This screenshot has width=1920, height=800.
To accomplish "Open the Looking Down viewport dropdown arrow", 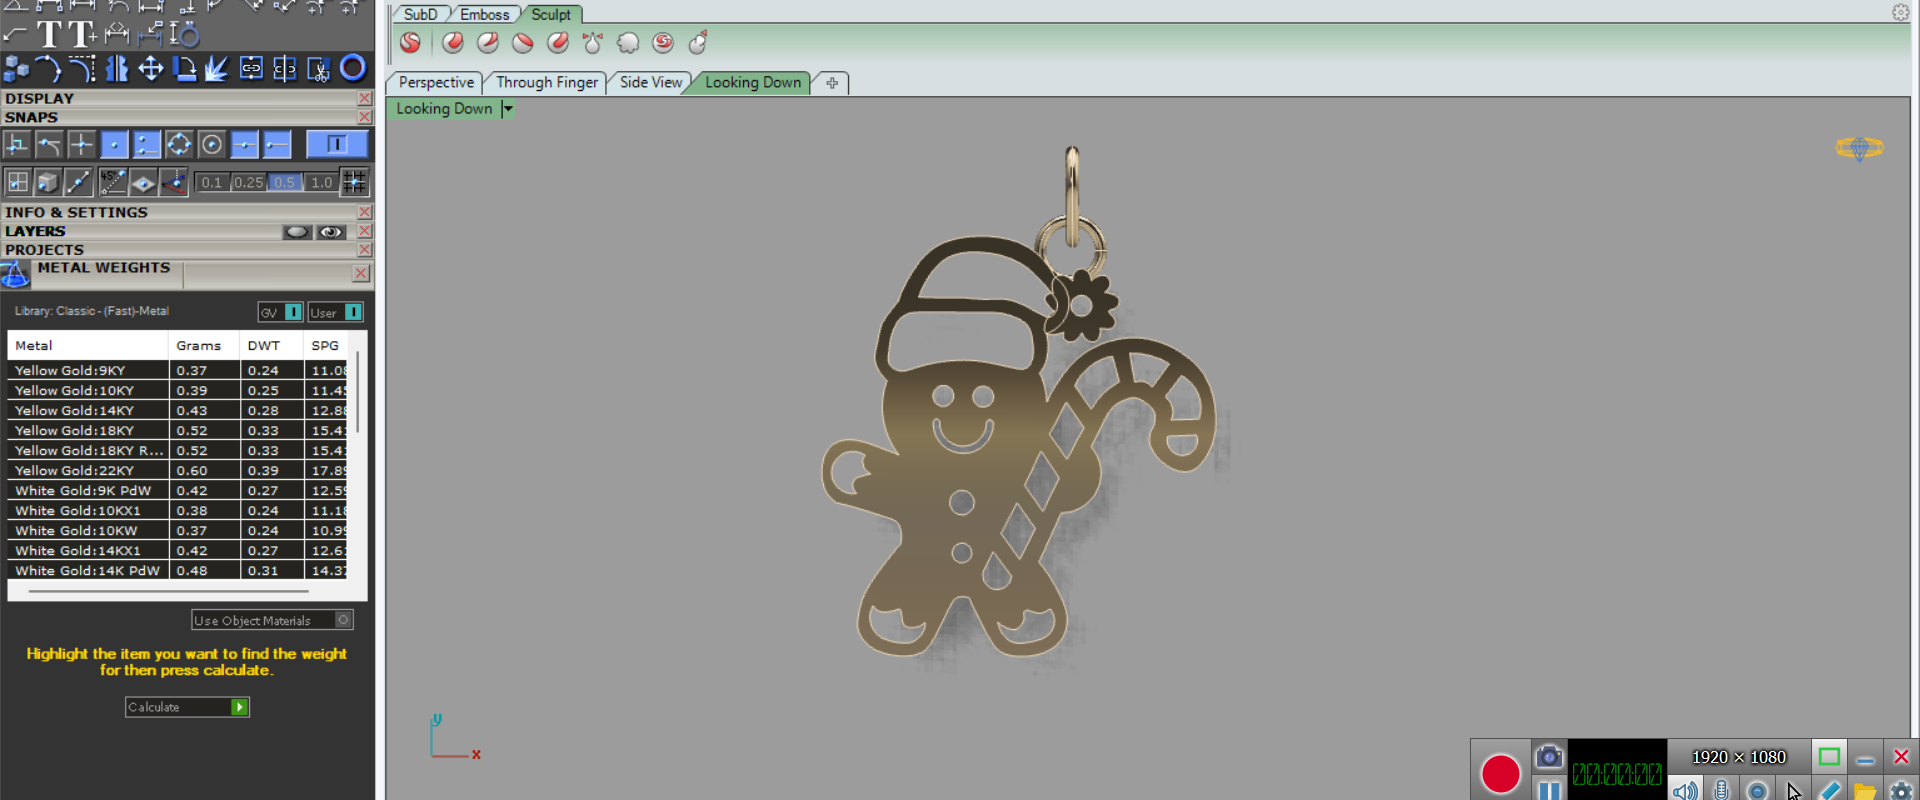I will tap(508, 109).
